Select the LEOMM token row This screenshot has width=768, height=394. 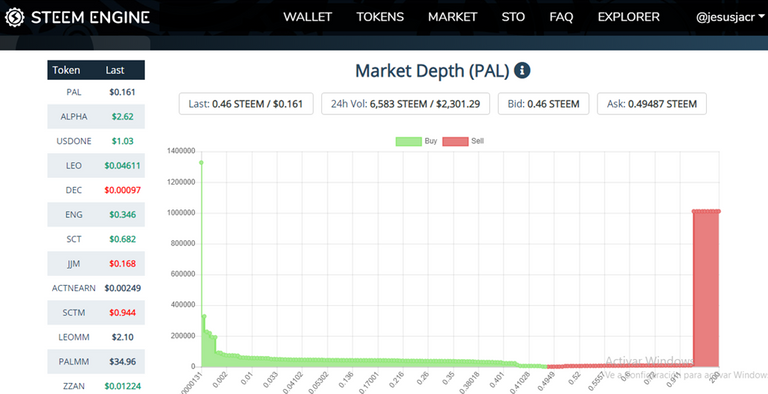tap(96, 337)
